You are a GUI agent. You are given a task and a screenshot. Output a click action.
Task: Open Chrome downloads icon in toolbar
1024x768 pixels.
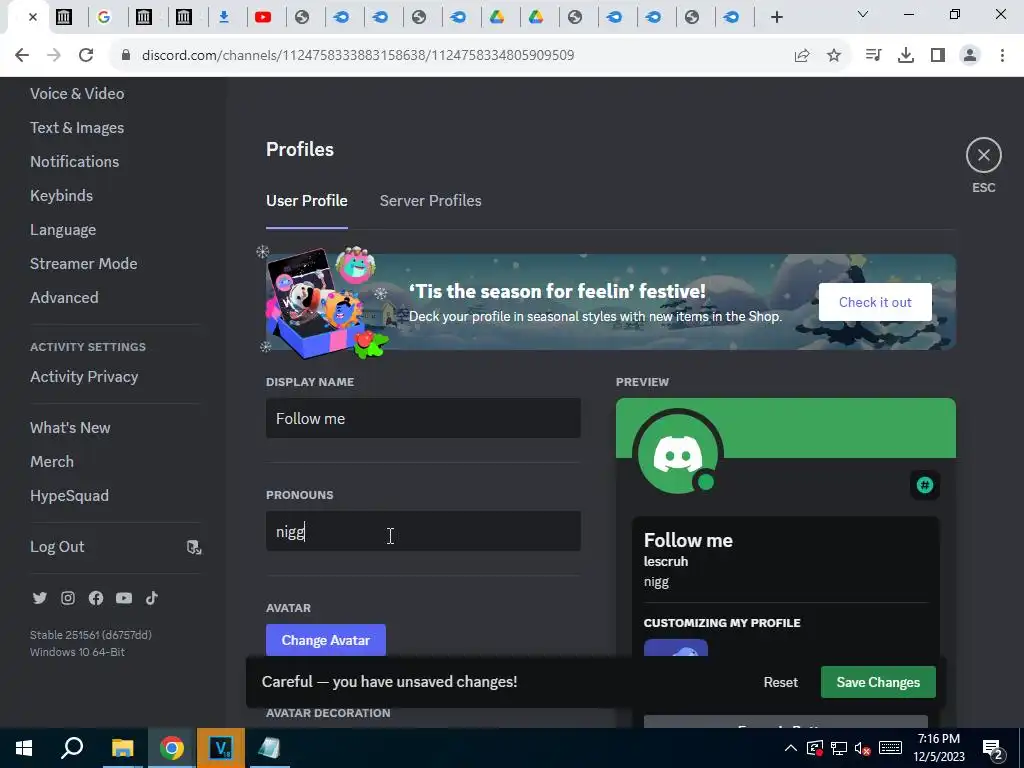pos(906,55)
